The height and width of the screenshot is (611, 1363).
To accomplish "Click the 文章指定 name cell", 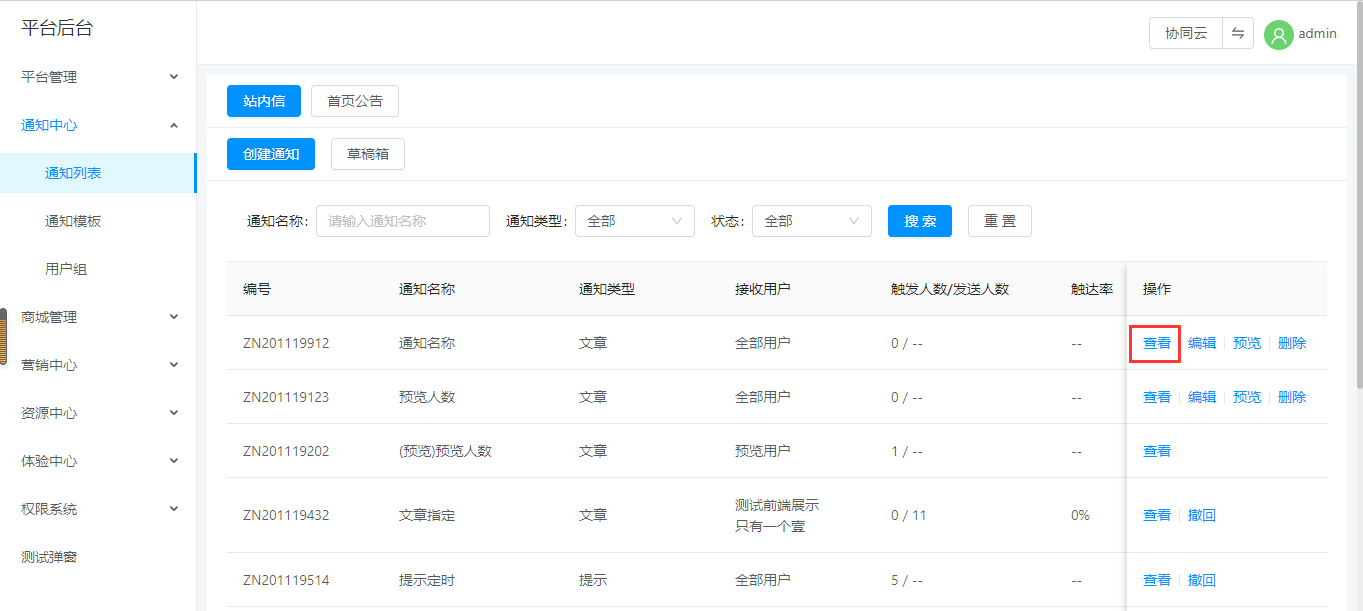I will click(x=427, y=515).
